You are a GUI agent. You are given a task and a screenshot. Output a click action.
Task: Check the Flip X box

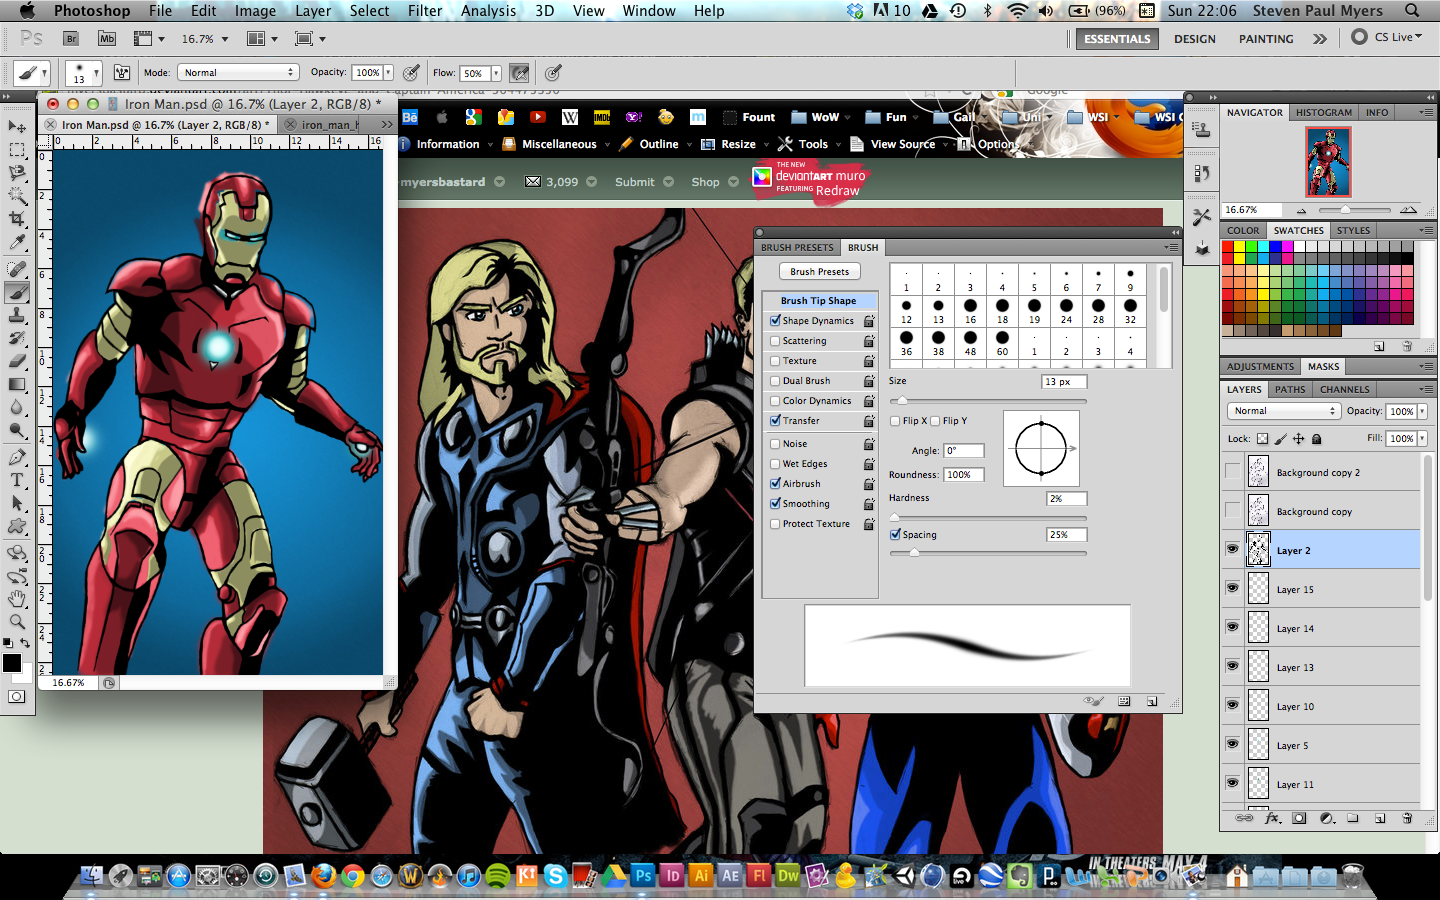coord(895,420)
